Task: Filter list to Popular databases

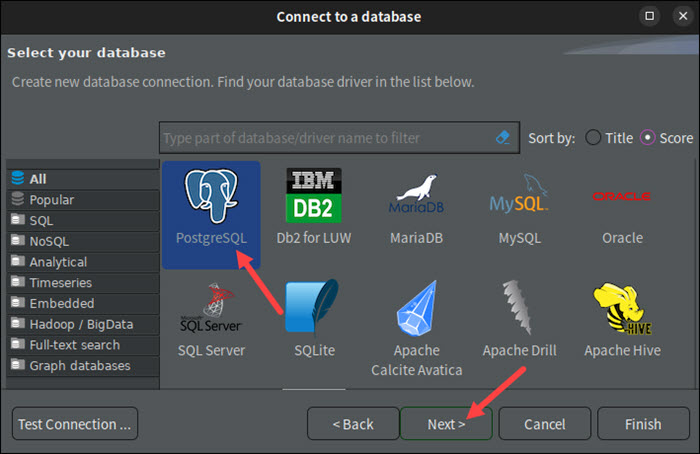Action: click(83, 200)
